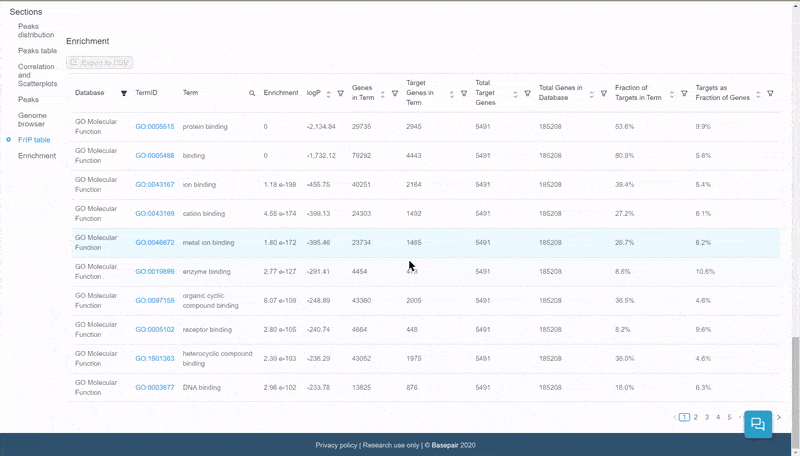Open filter for Total Target Genes
Screen dimensions: 800x456
click(527, 93)
